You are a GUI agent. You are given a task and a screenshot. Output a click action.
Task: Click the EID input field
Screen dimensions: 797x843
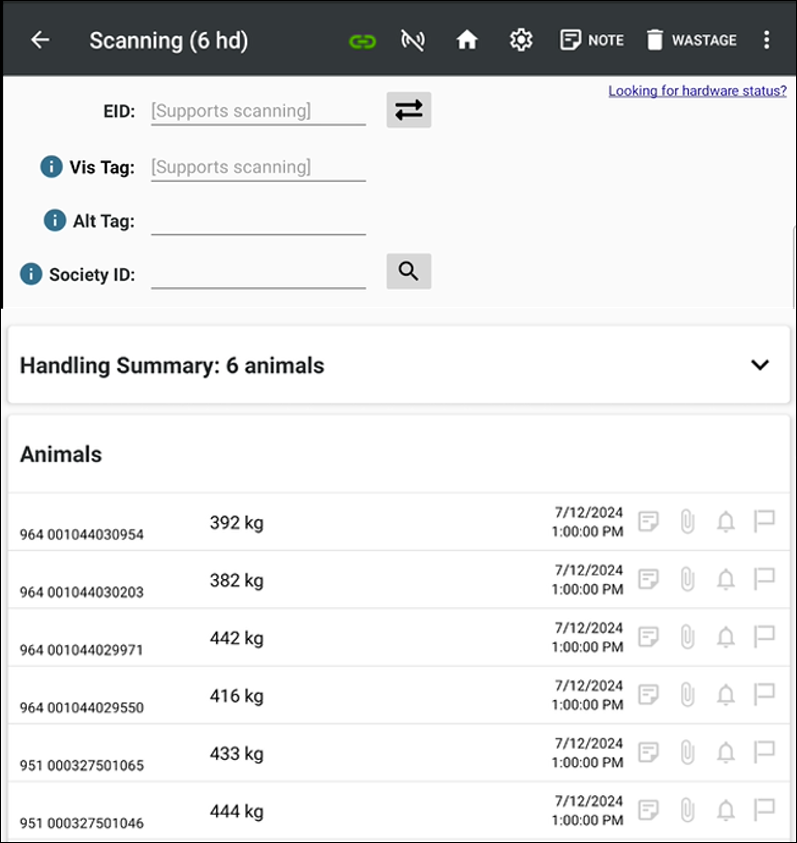(258, 111)
